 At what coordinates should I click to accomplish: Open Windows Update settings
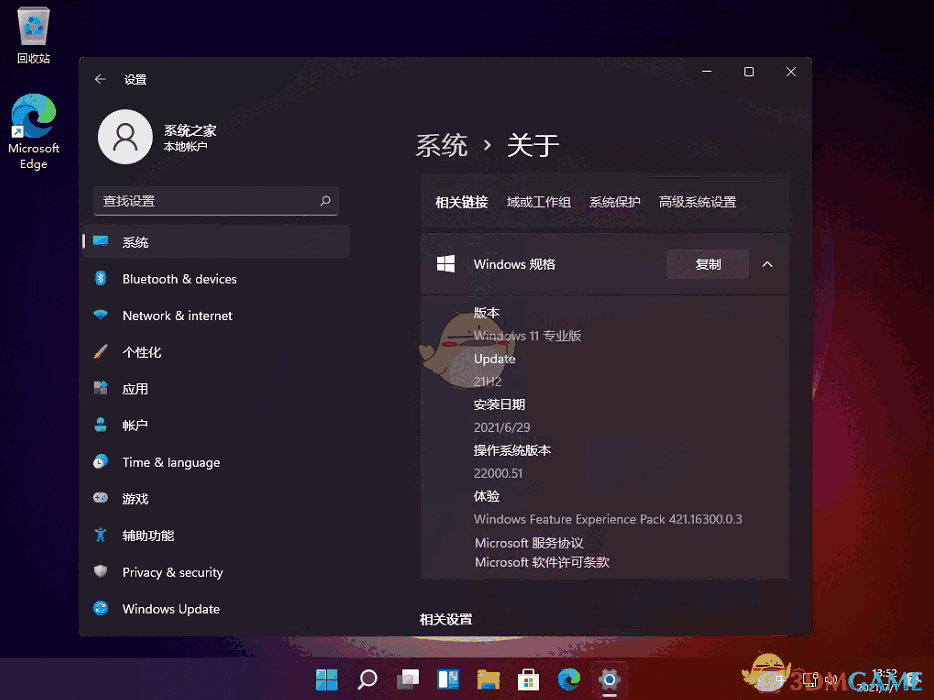pyautogui.click(x=170, y=608)
